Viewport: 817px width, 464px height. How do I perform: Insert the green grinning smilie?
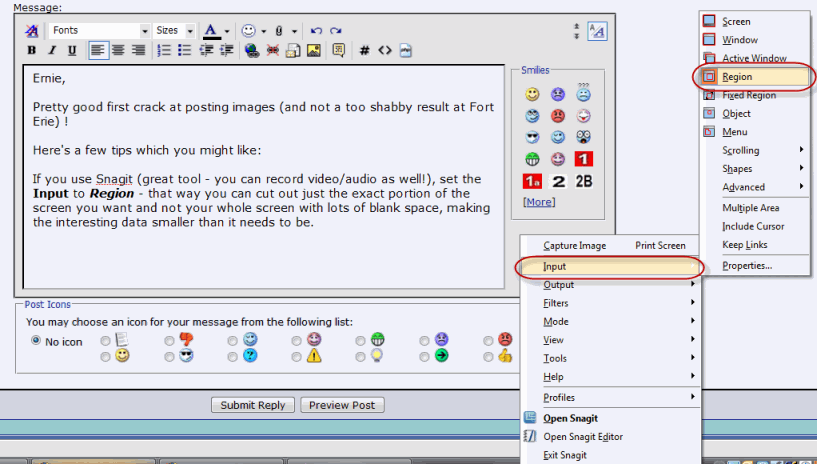coord(532,159)
